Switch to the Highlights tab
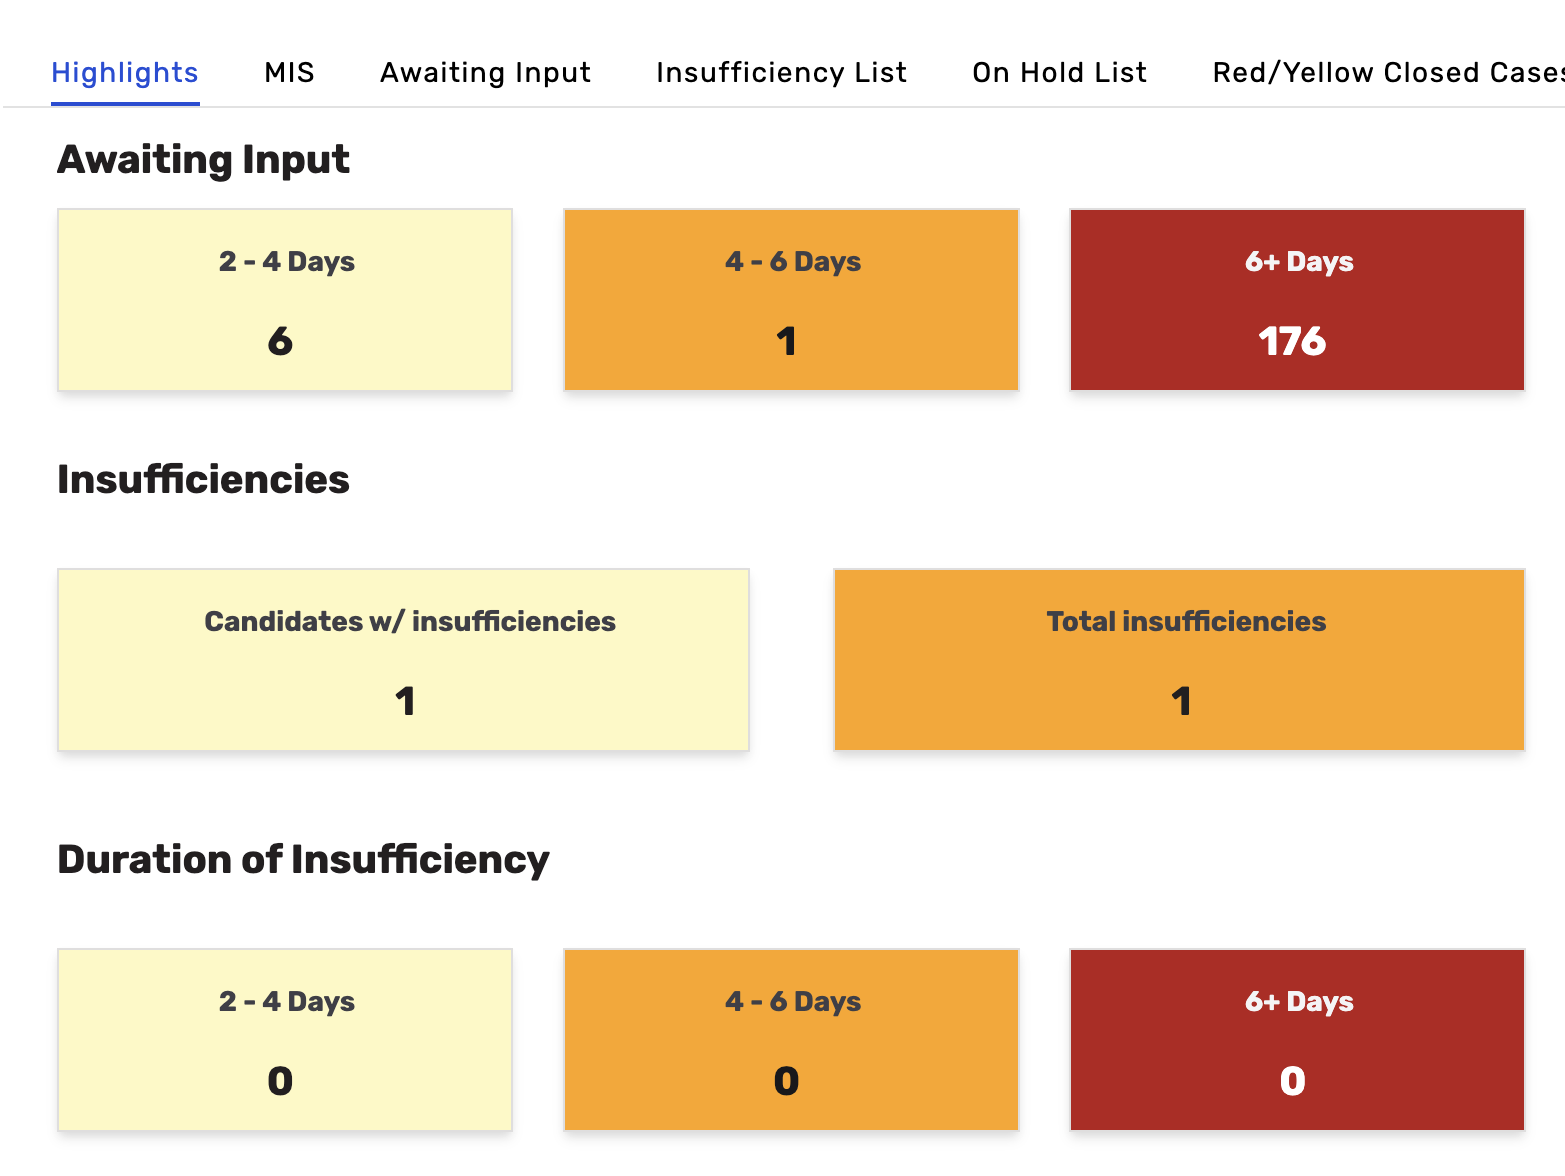Viewport: 1565px width, 1176px height. coord(125,73)
